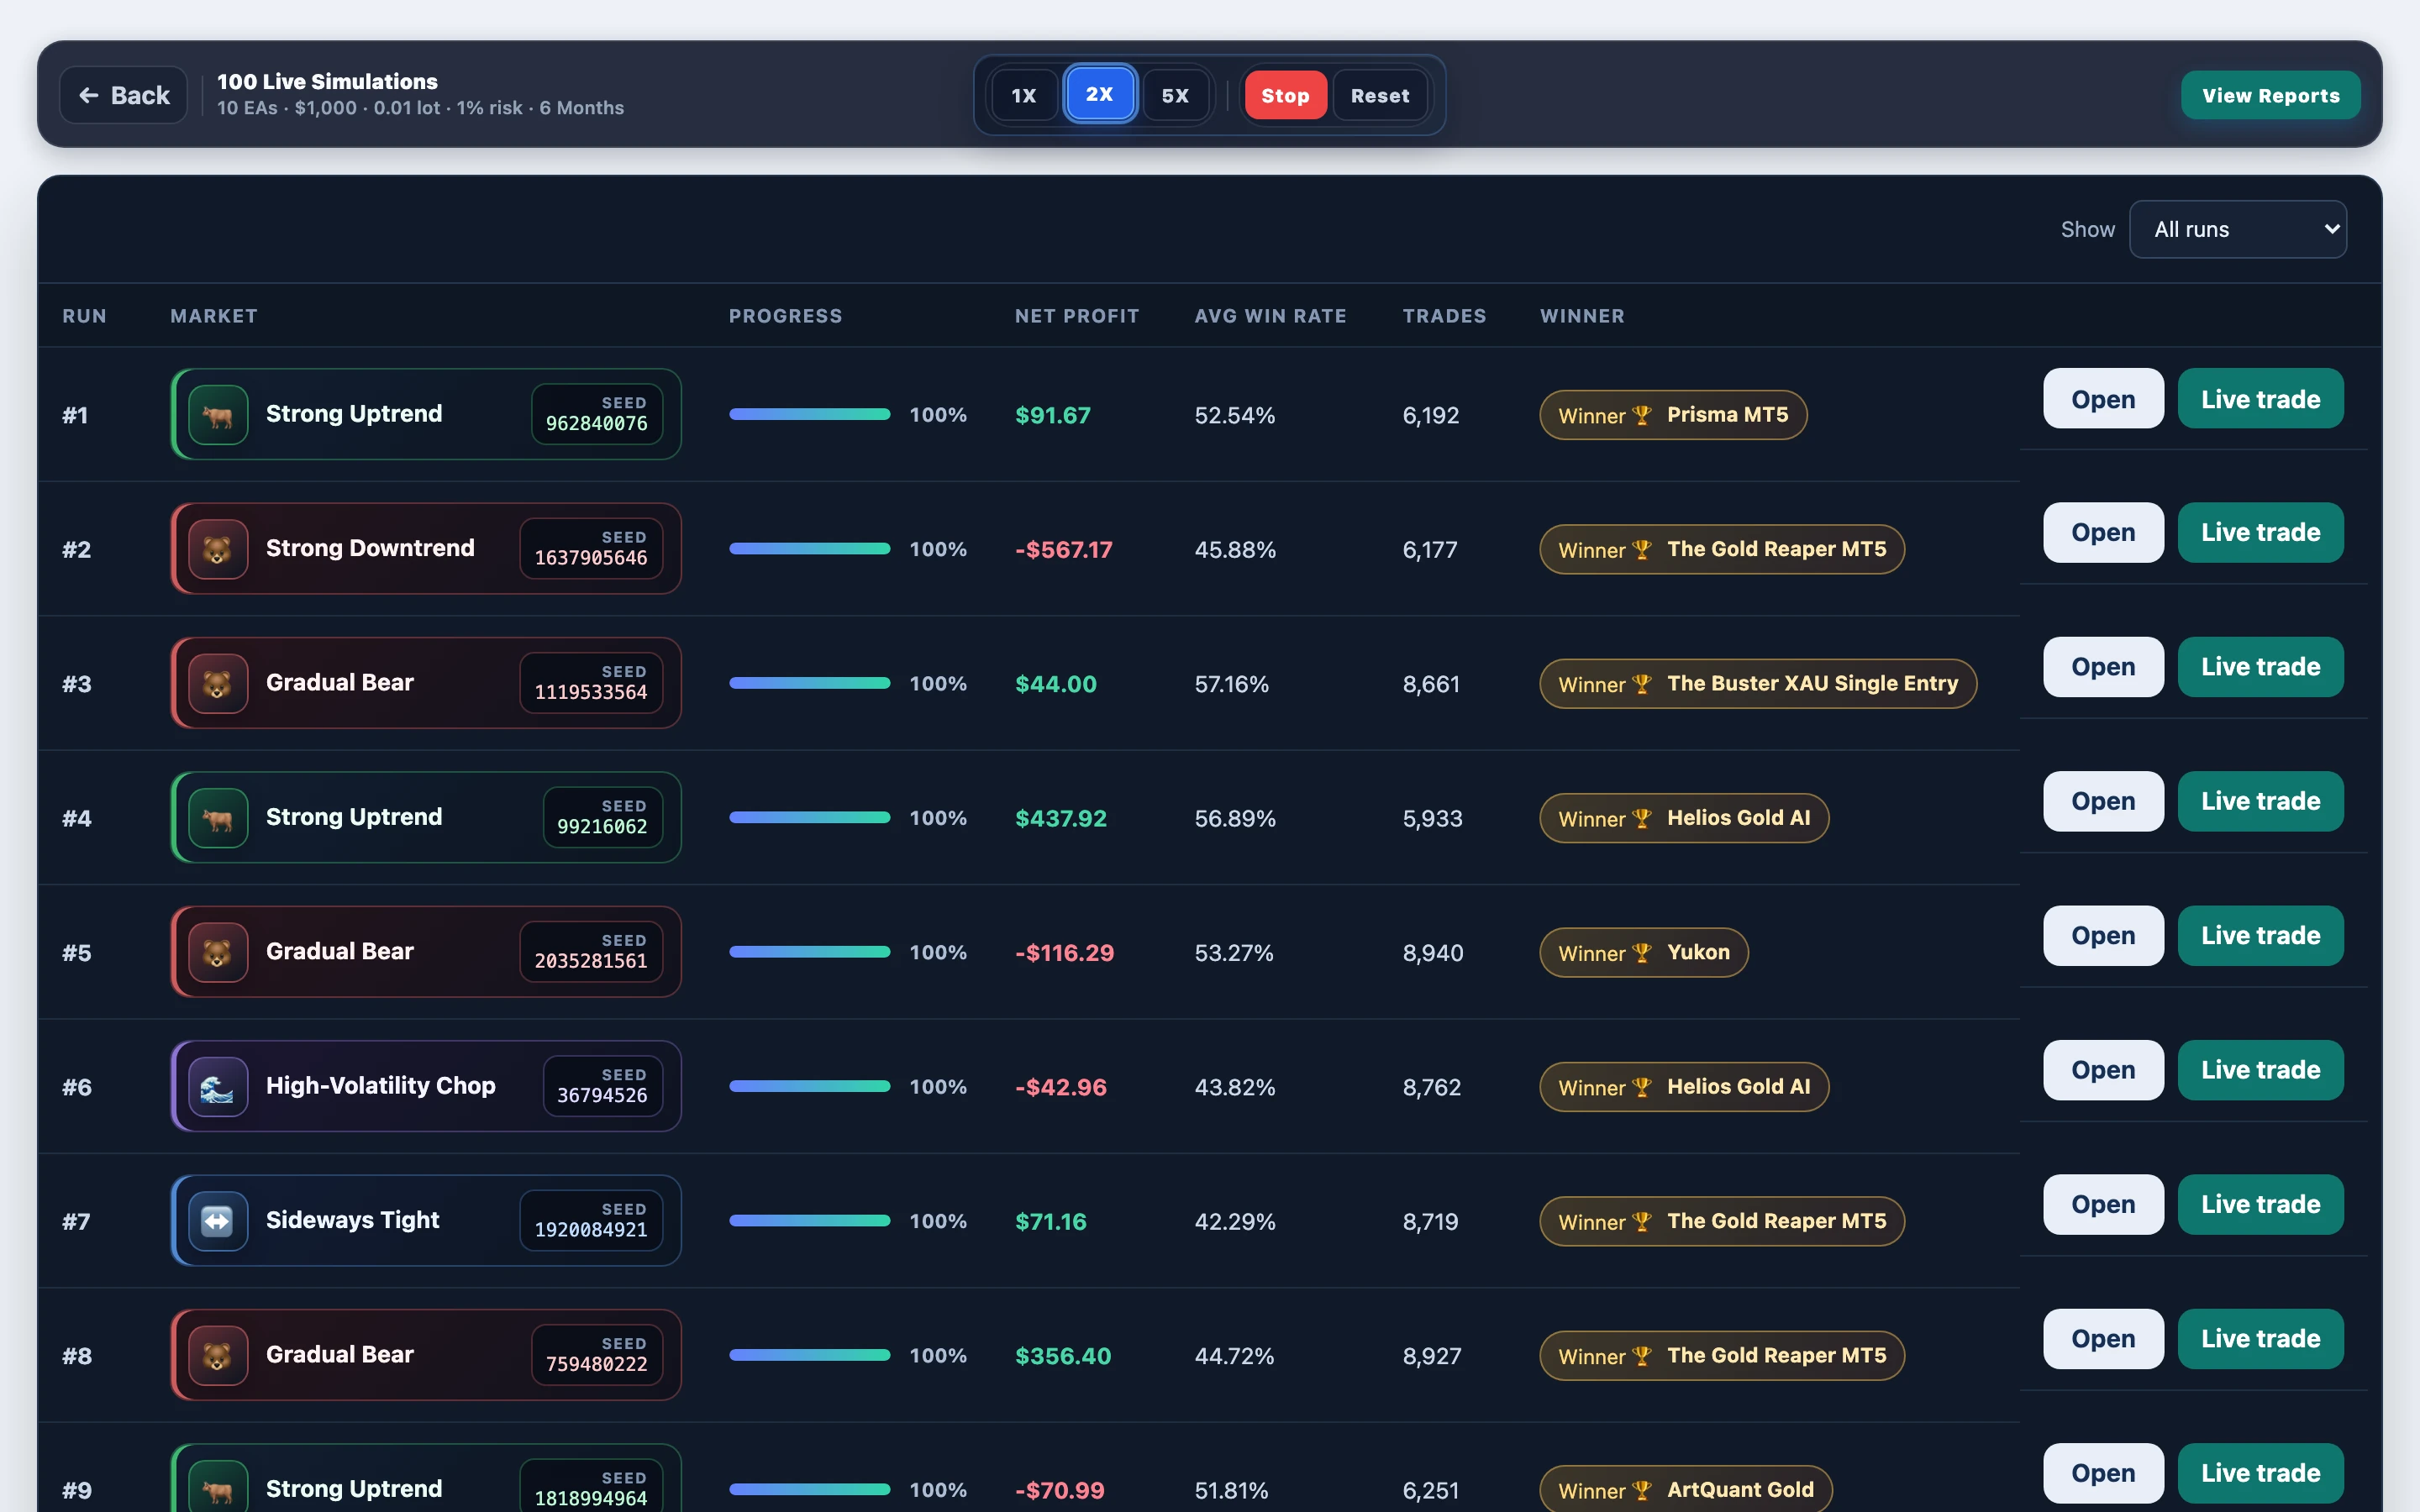Click the AVG WIN RATE column header
Viewport: 2420px width, 1512px height.
[1270, 316]
